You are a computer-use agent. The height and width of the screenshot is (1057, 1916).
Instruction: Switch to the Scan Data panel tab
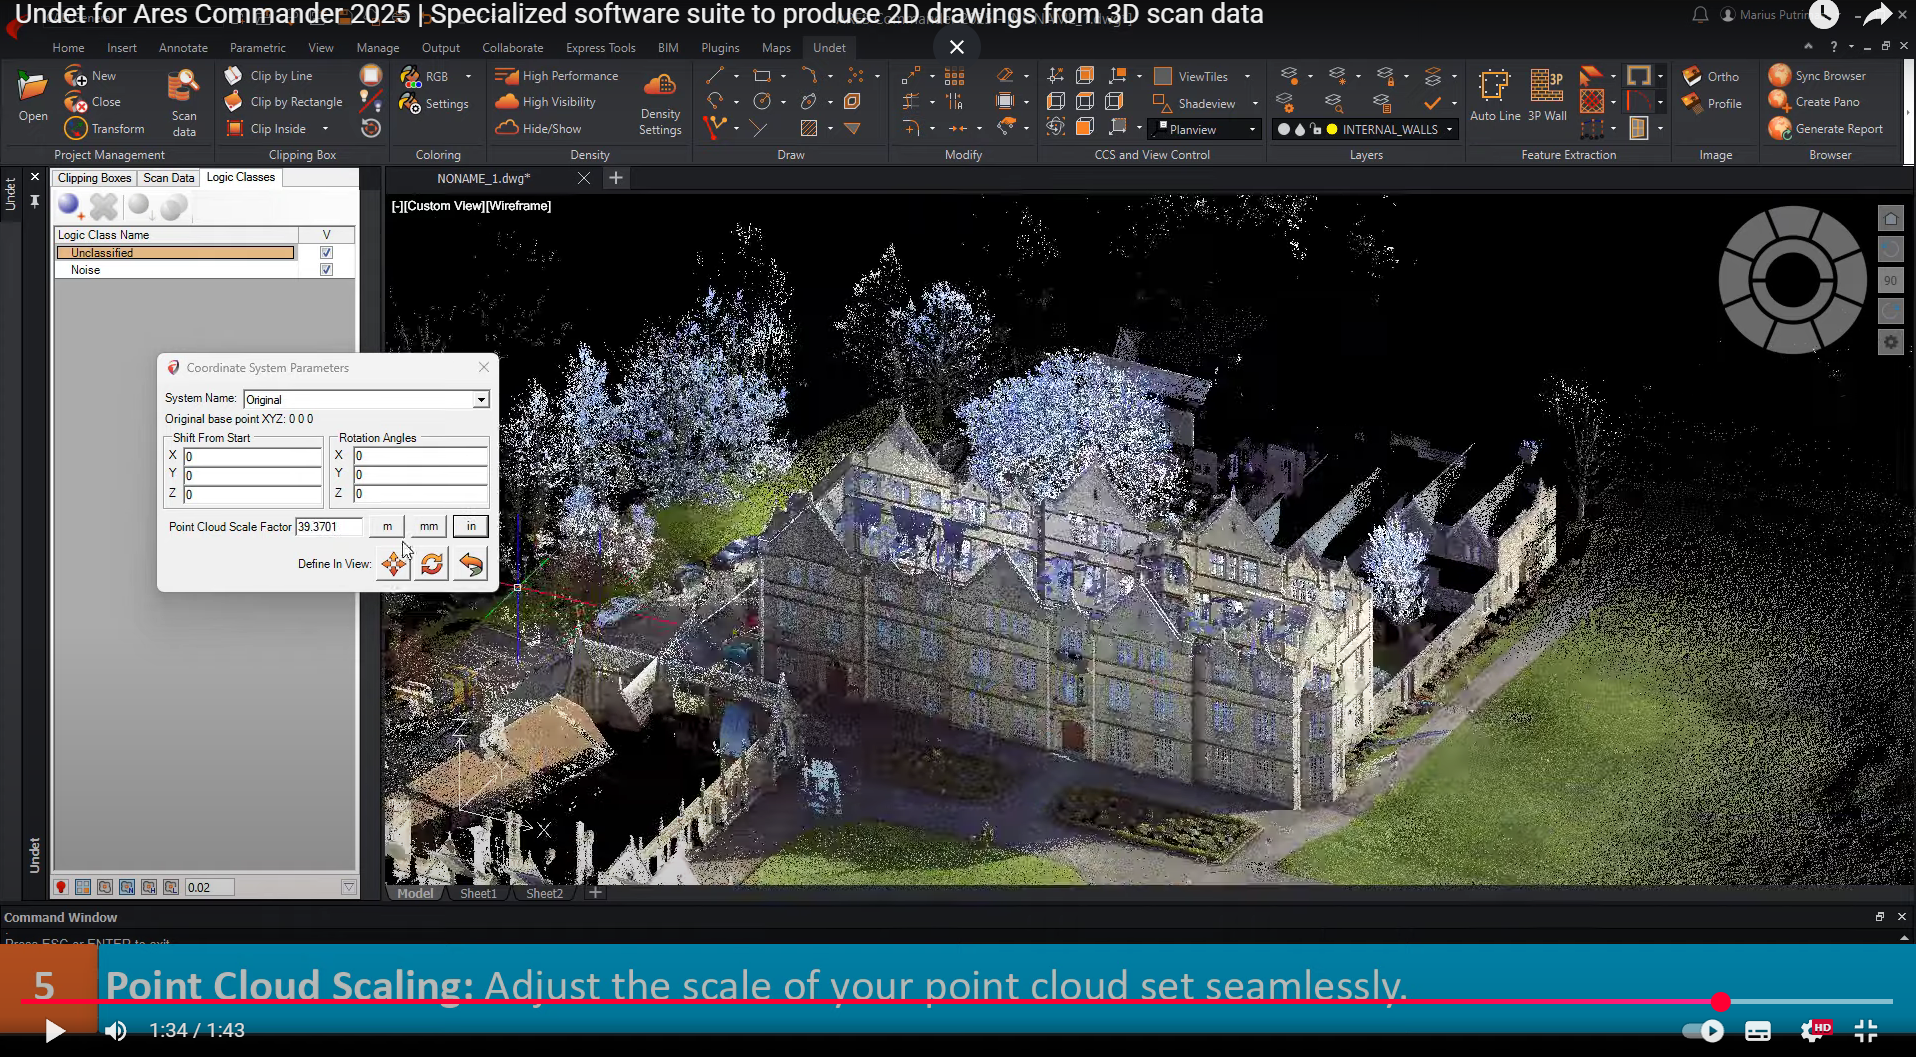(169, 178)
